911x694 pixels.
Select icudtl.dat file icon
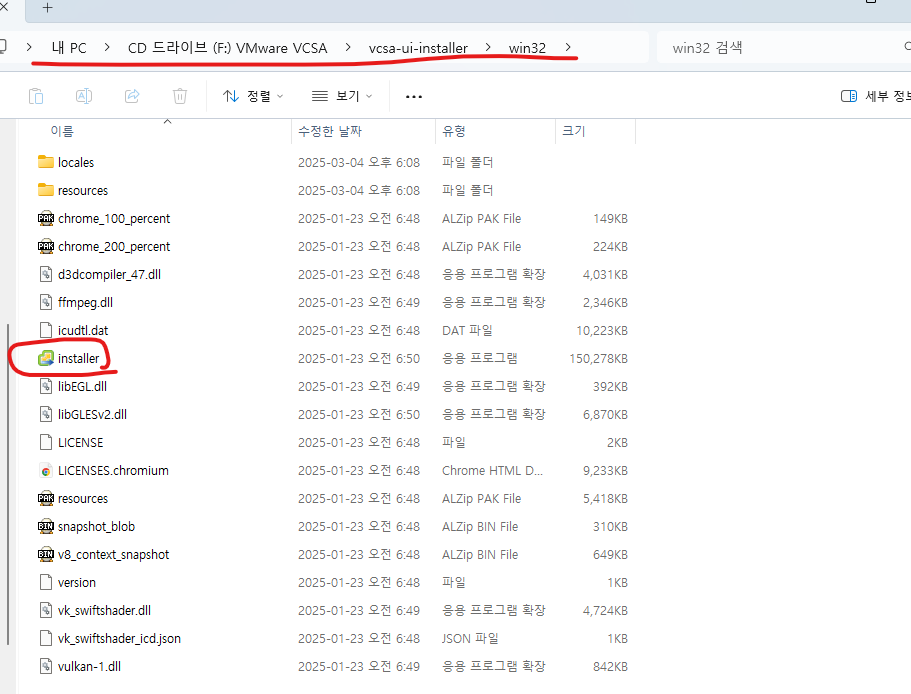point(46,330)
